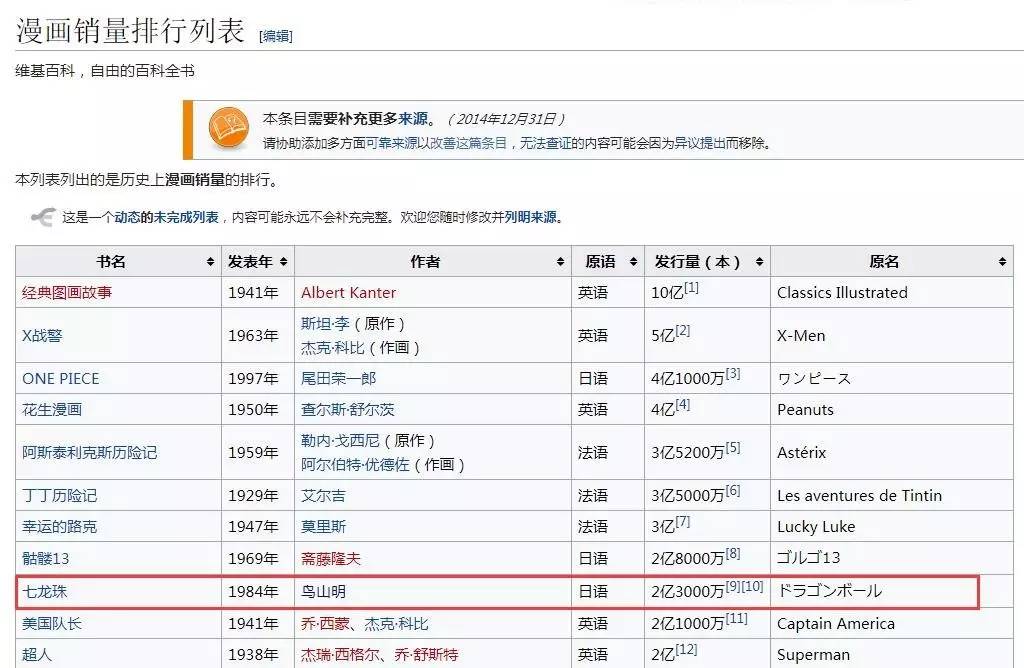Open the ONE PIECE article link
The height and width of the screenshot is (668, 1024).
click(x=61, y=379)
